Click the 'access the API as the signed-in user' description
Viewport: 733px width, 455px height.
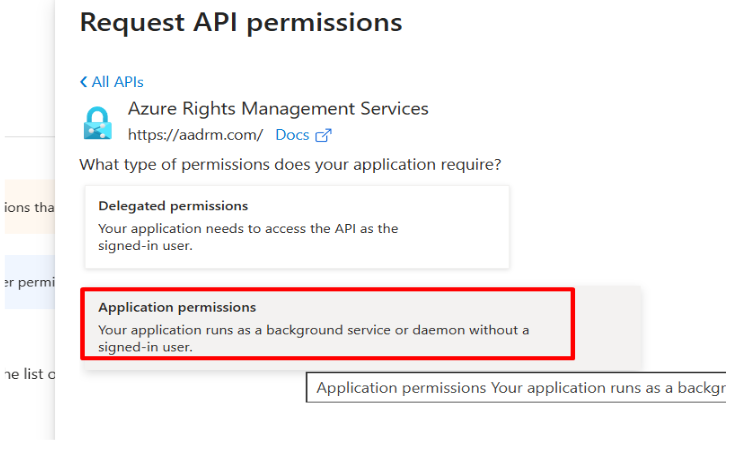(x=248, y=237)
